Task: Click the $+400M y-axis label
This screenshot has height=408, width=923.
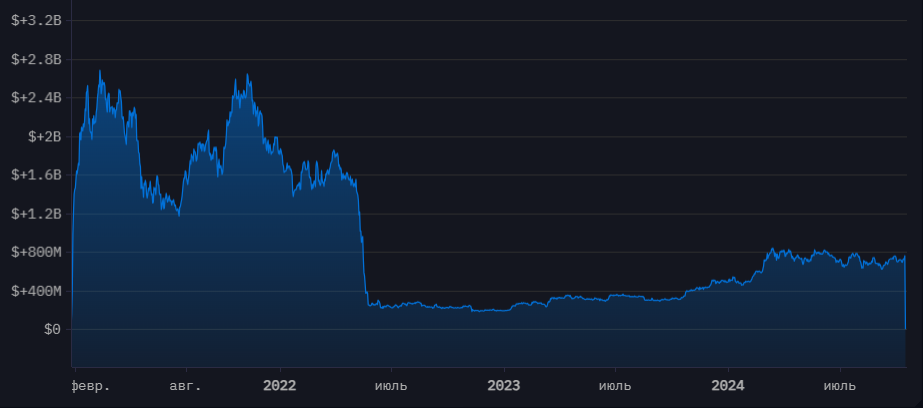Action: [x=36, y=291]
